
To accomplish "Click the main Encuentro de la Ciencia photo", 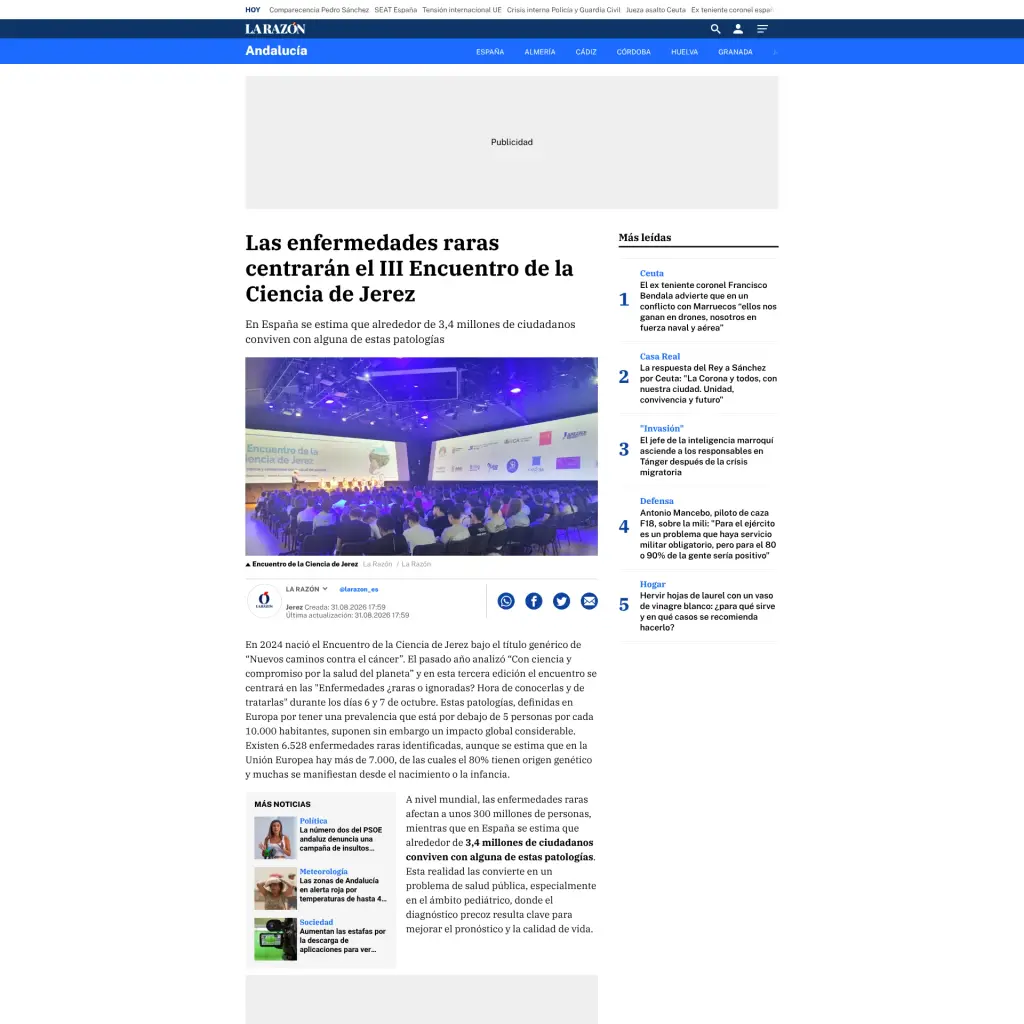I will pyautogui.click(x=421, y=456).
